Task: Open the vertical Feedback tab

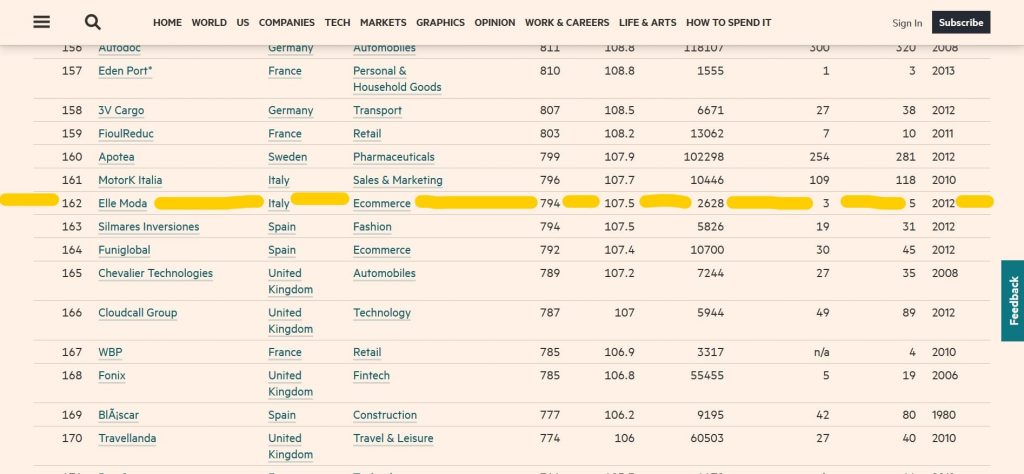Action: [1012, 301]
